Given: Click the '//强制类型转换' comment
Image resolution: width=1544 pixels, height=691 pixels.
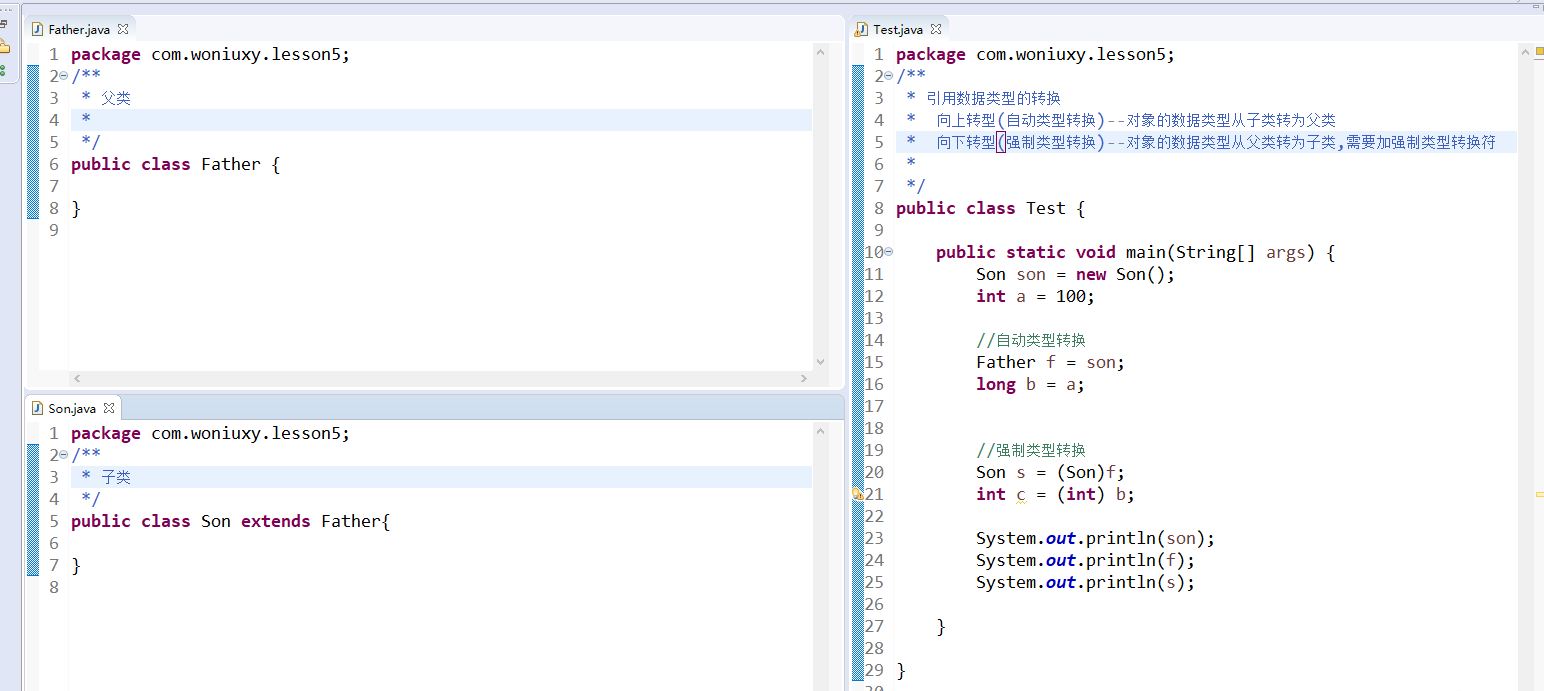Looking at the screenshot, I should pyautogui.click(x=1031, y=450).
